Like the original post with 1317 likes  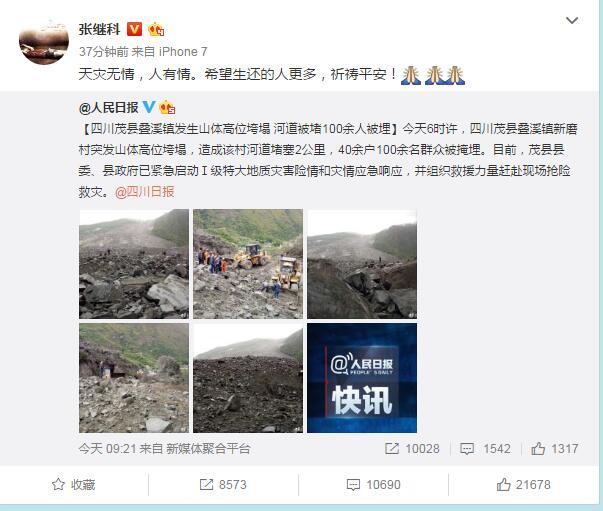(x=555, y=449)
